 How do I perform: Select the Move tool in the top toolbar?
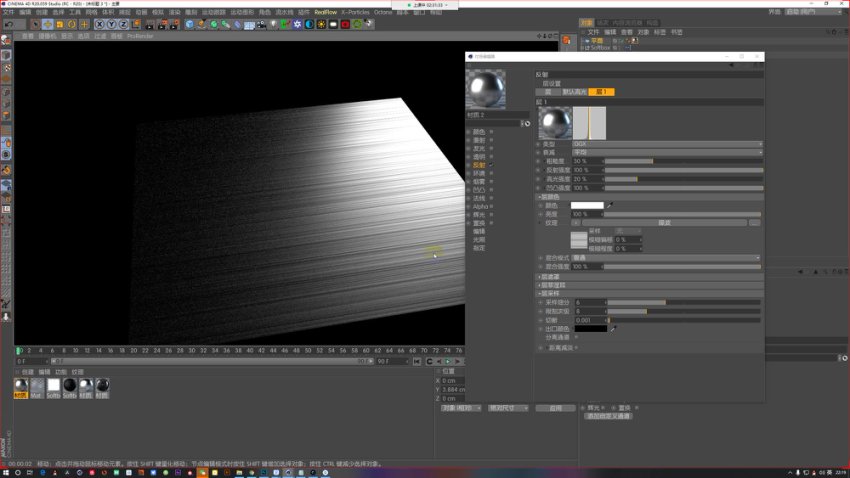pos(48,24)
